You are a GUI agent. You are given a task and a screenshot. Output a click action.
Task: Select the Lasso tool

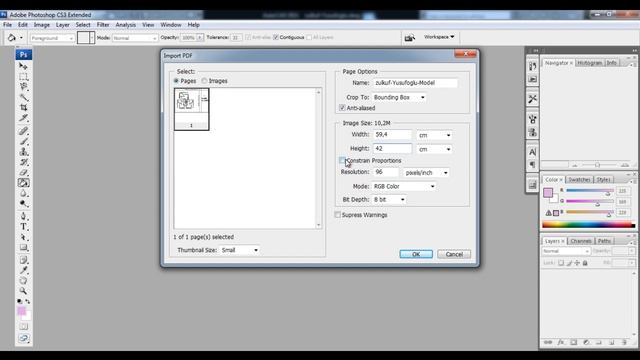pos(23,87)
